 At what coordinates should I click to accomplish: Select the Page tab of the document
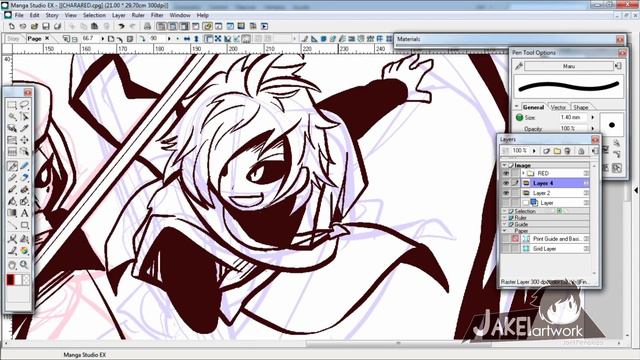click(34, 39)
